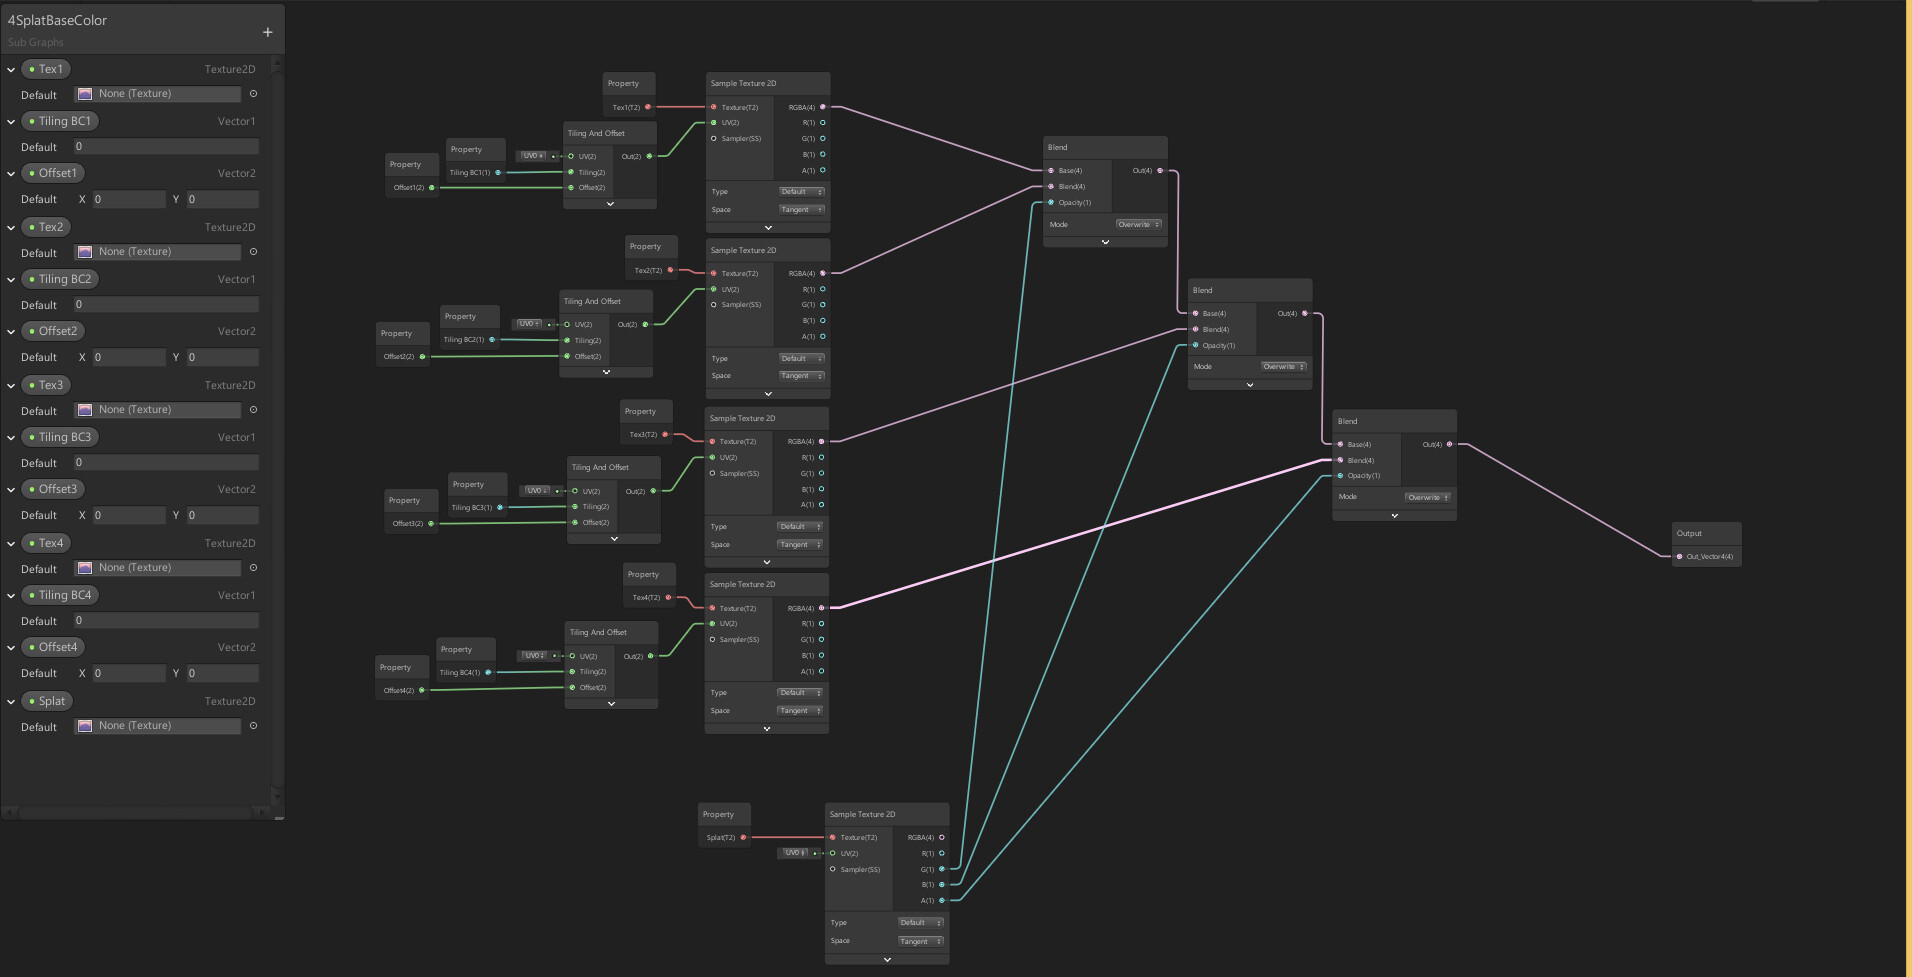The image size is (1912, 977).
Task: Click the Opacity(1) input port on the rightmost Blend node
Action: (1341, 475)
